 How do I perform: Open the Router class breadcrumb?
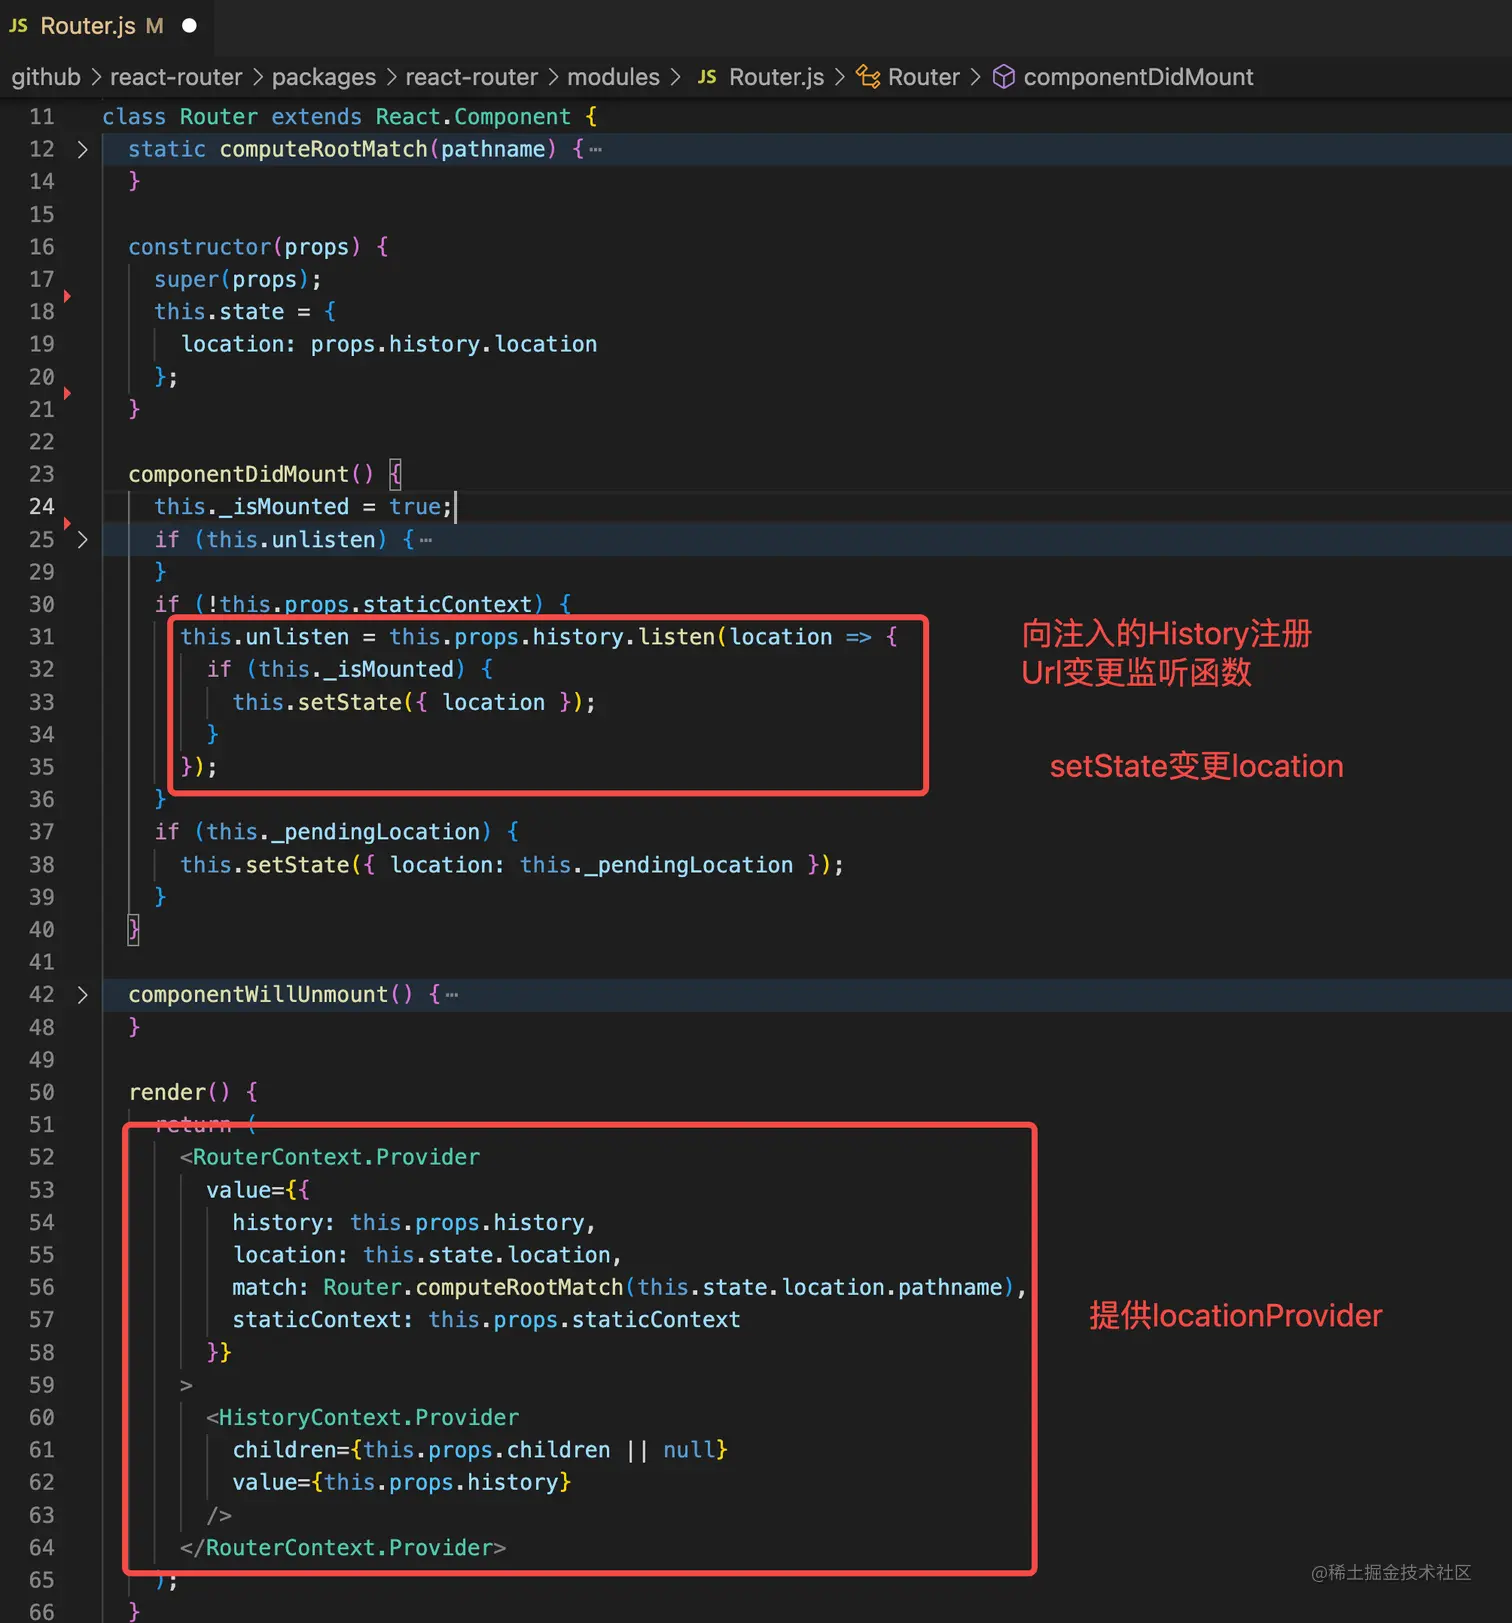tap(924, 77)
